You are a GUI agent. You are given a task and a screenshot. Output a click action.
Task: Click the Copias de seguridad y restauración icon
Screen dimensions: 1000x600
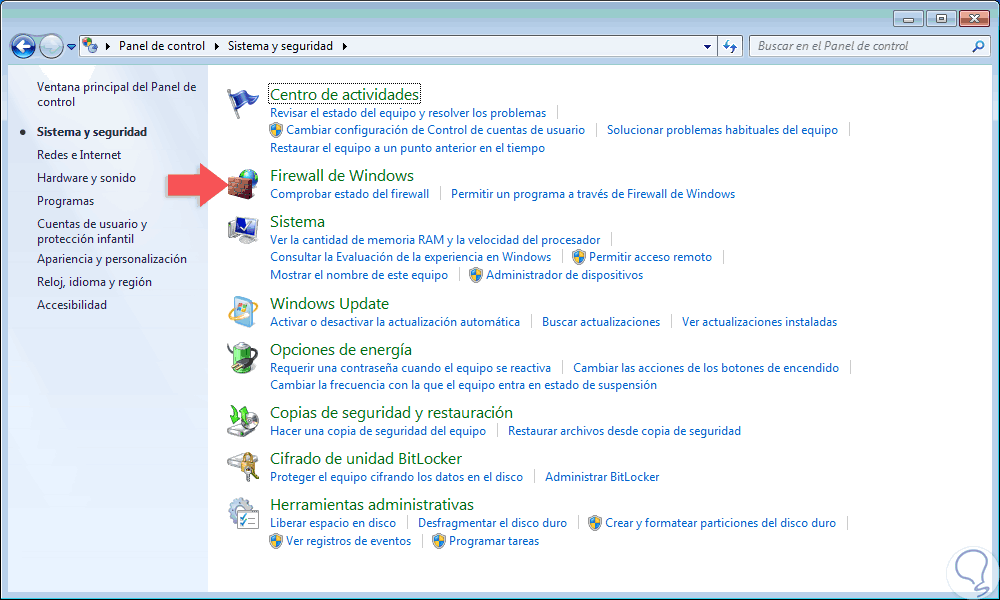point(242,421)
